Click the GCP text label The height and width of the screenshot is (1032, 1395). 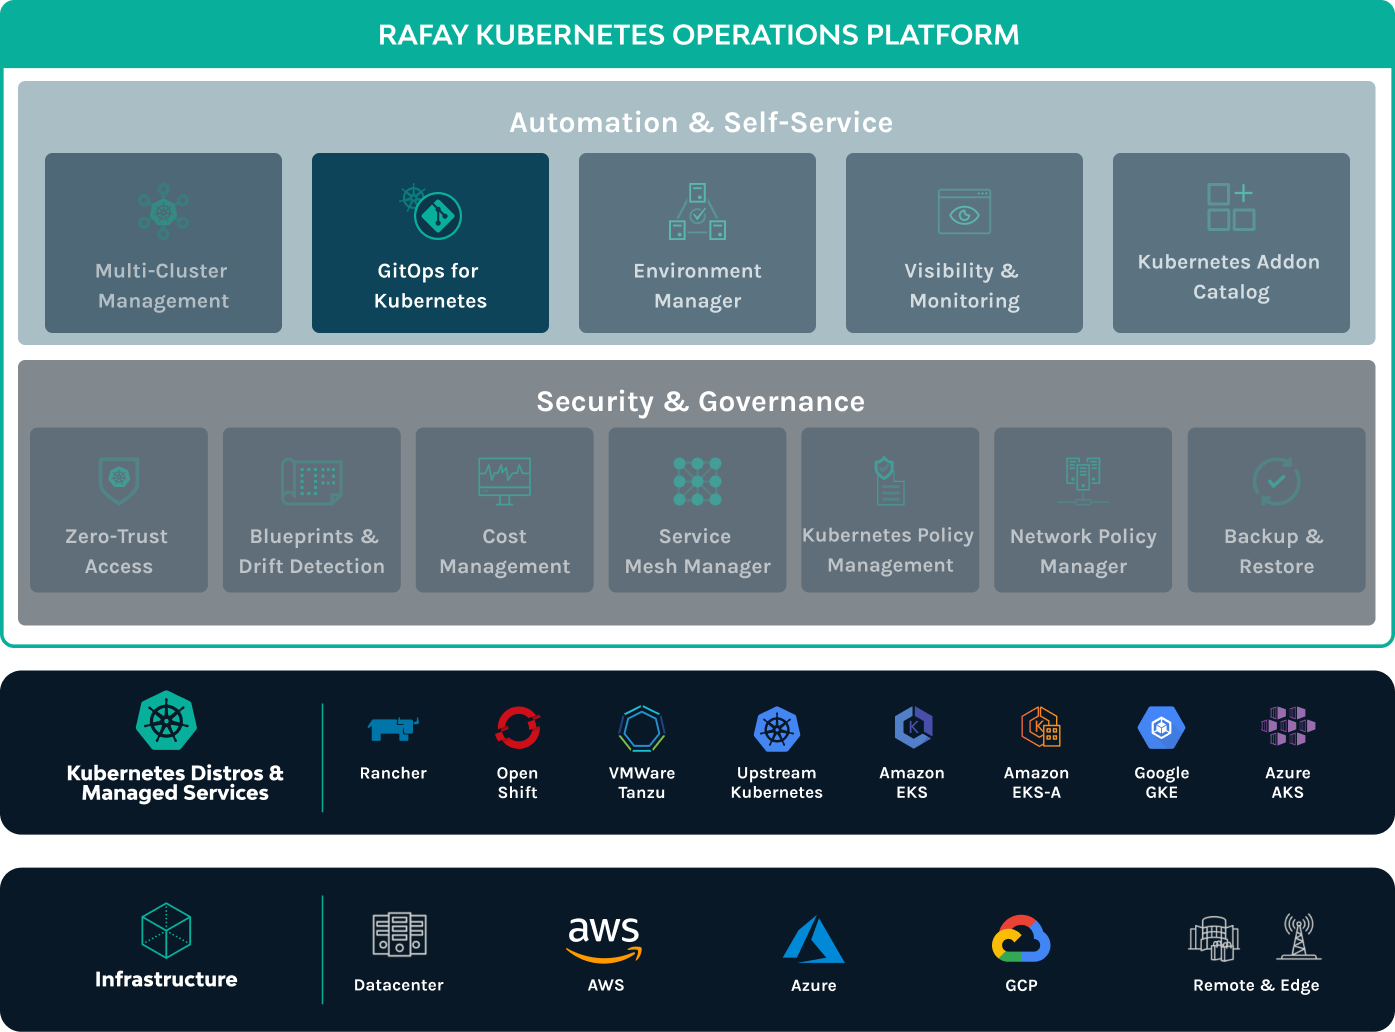pyautogui.click(x=1021, y=985)
